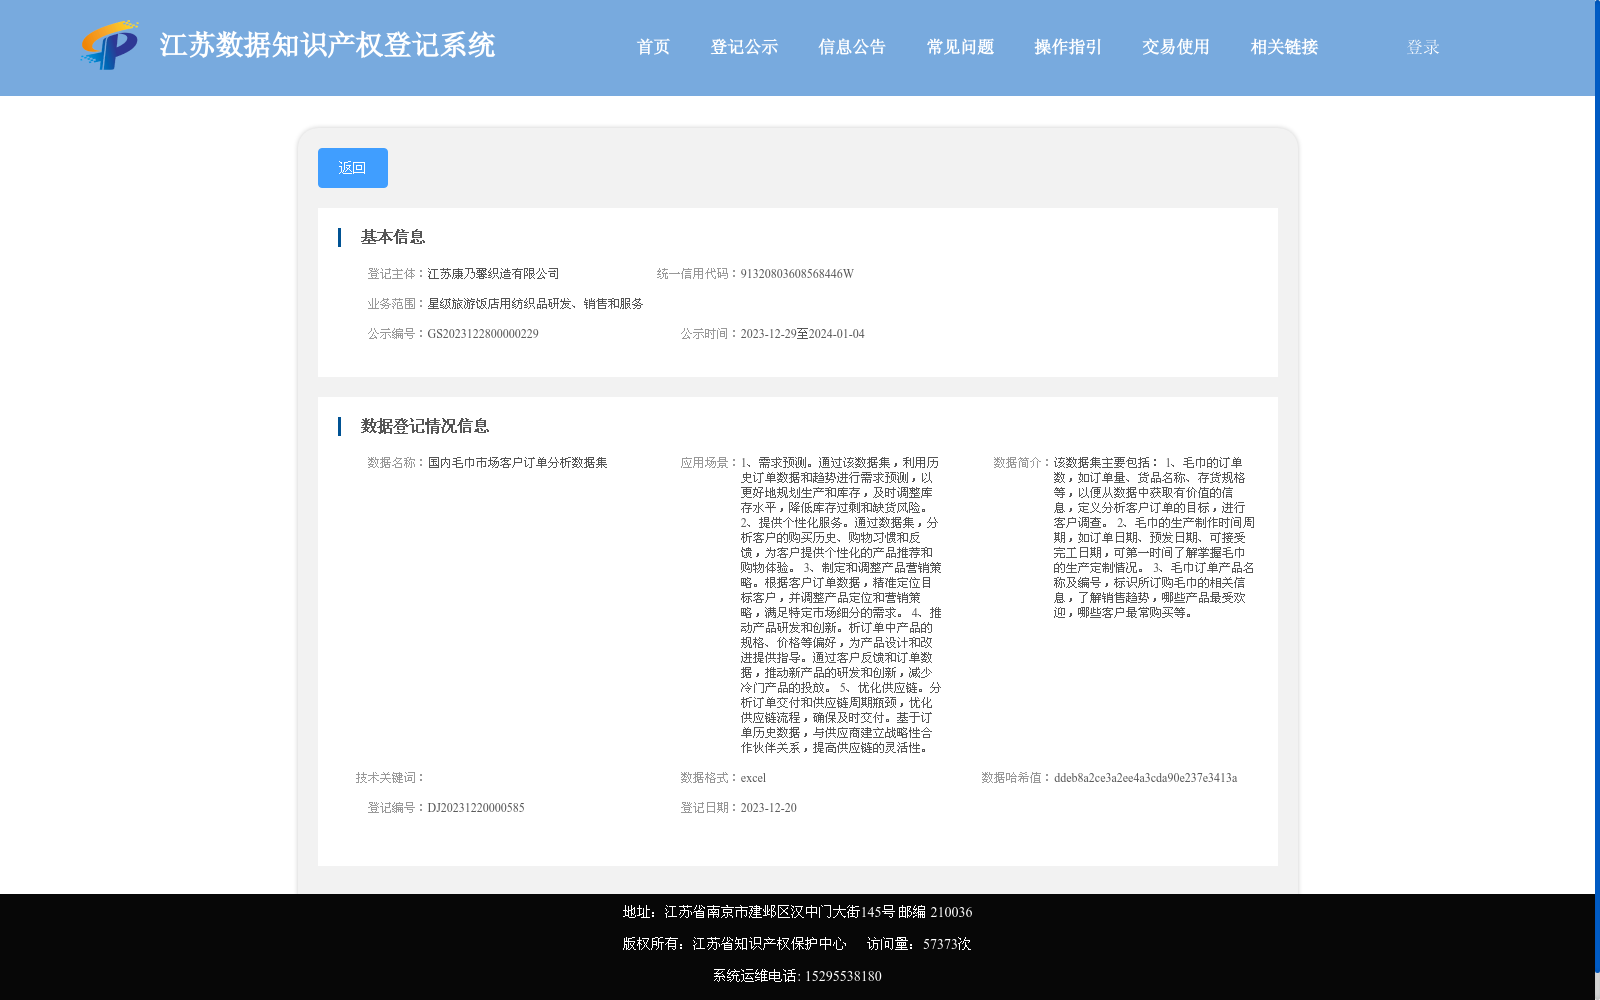Viewport: 1600px width, 1000px height.
Task: Select data format value excel
Action: [x=753, y=778]
